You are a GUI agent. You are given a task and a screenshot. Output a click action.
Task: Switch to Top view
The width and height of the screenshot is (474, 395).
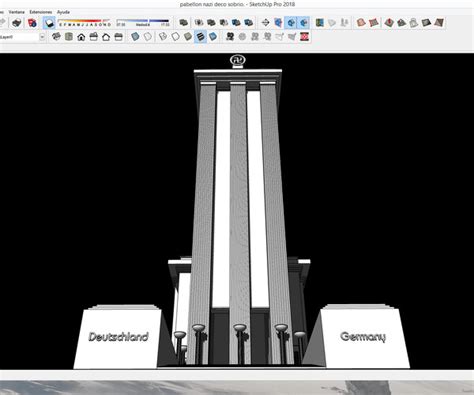click(x=69, y=37)
